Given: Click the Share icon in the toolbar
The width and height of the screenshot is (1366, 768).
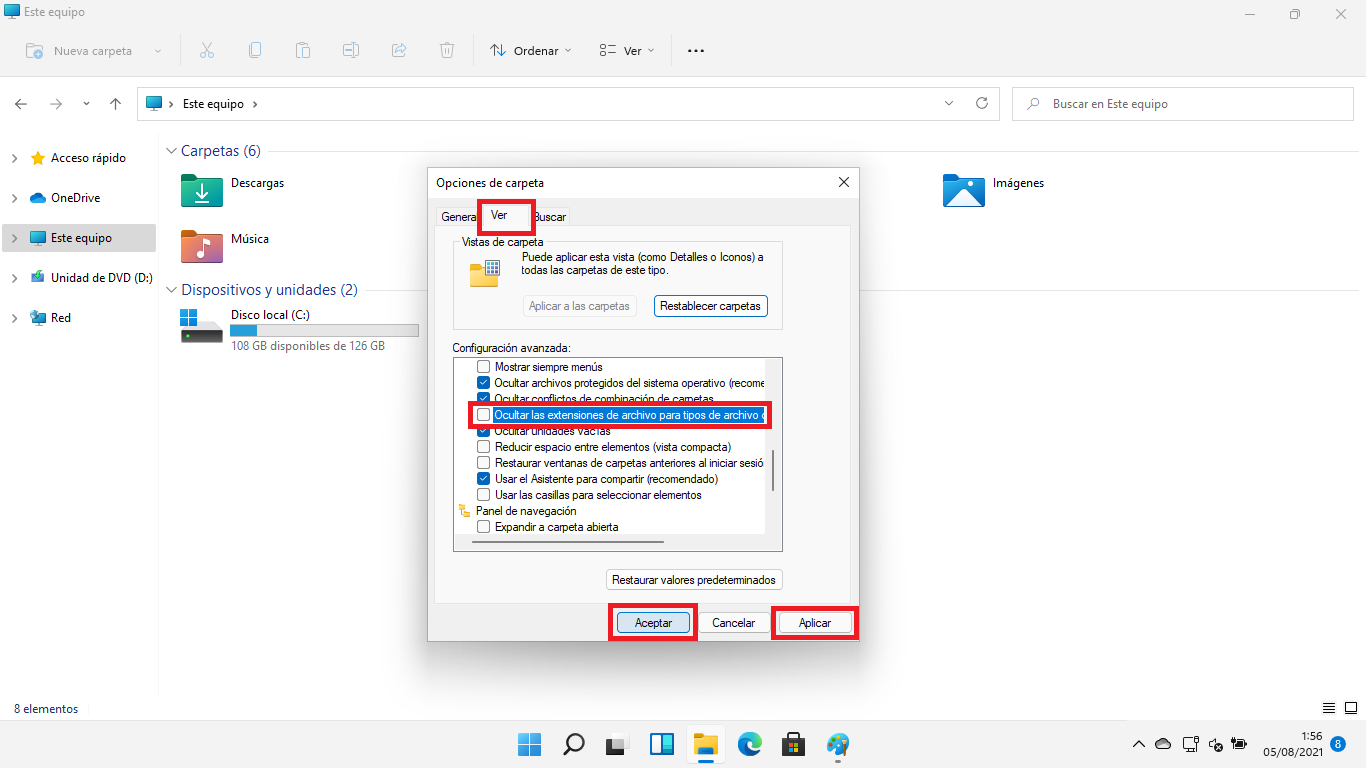Looking at the screenshot, I should [x=399, y=50].
